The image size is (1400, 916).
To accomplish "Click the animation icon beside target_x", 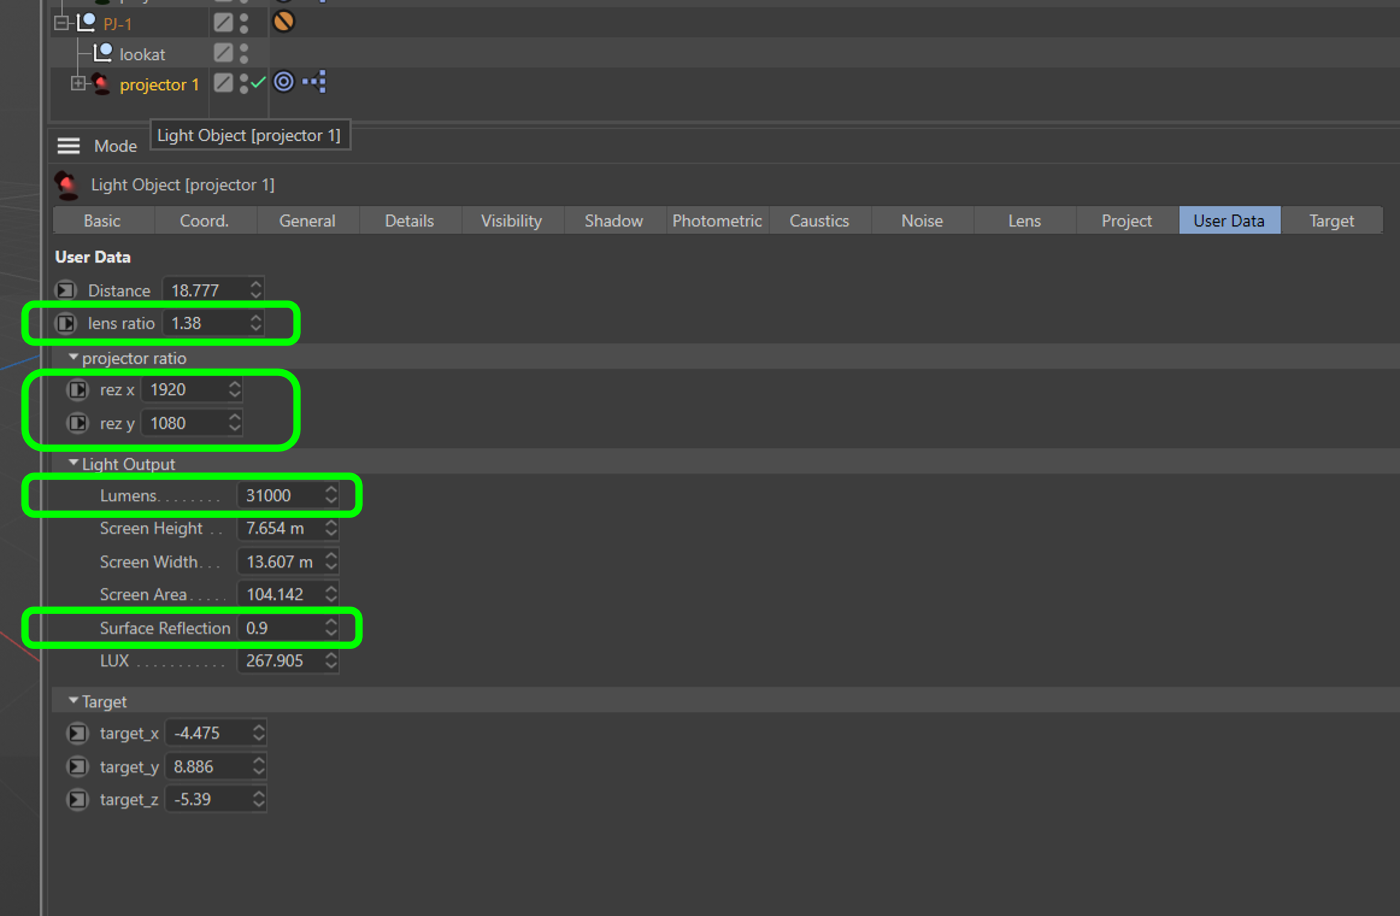I will (x=77, y=733).
